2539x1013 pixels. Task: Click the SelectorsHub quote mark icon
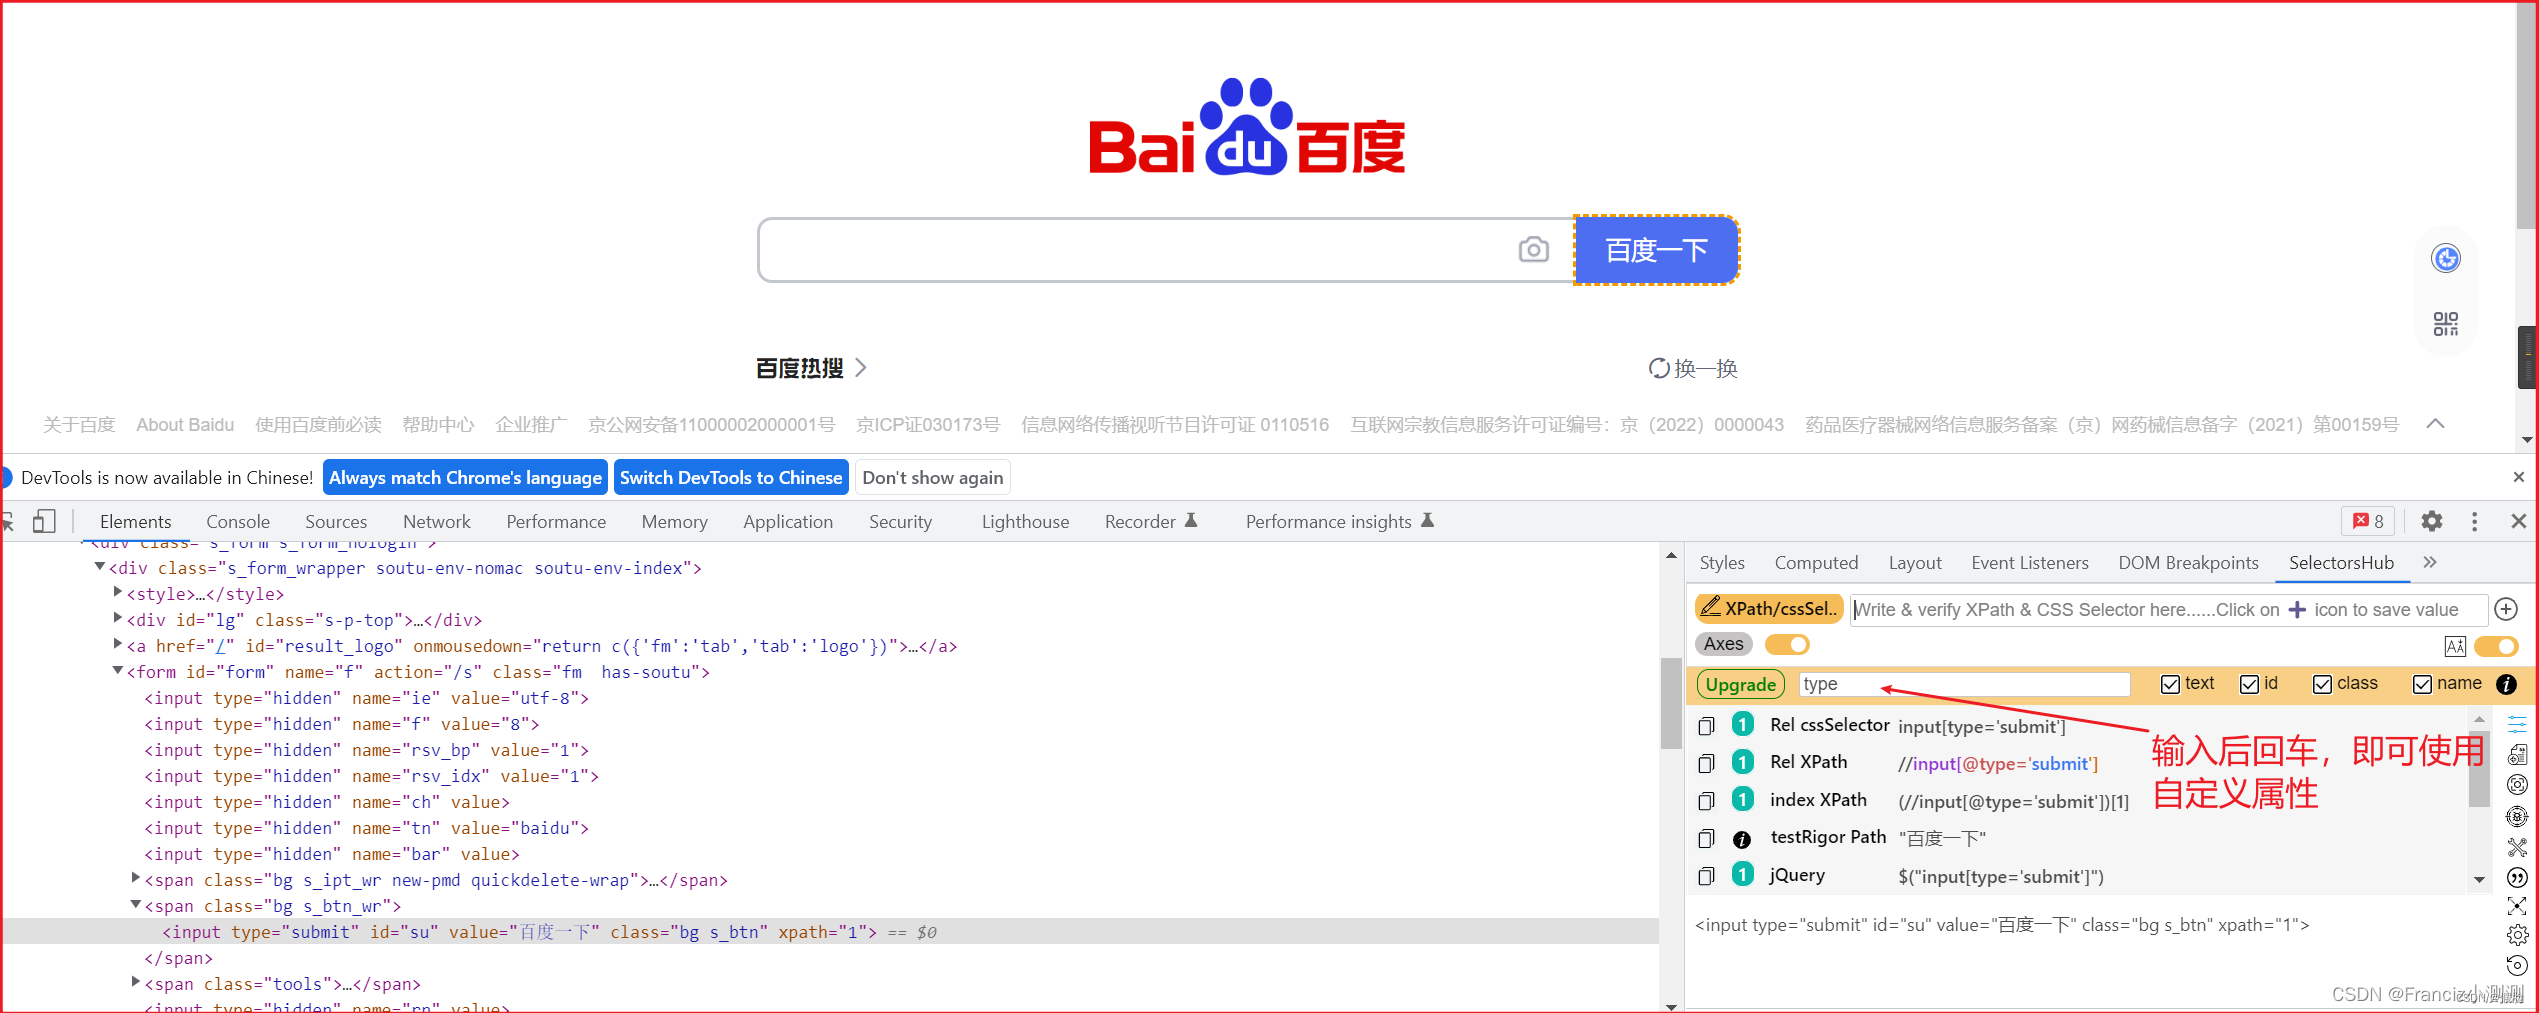tap(2517, 877)
